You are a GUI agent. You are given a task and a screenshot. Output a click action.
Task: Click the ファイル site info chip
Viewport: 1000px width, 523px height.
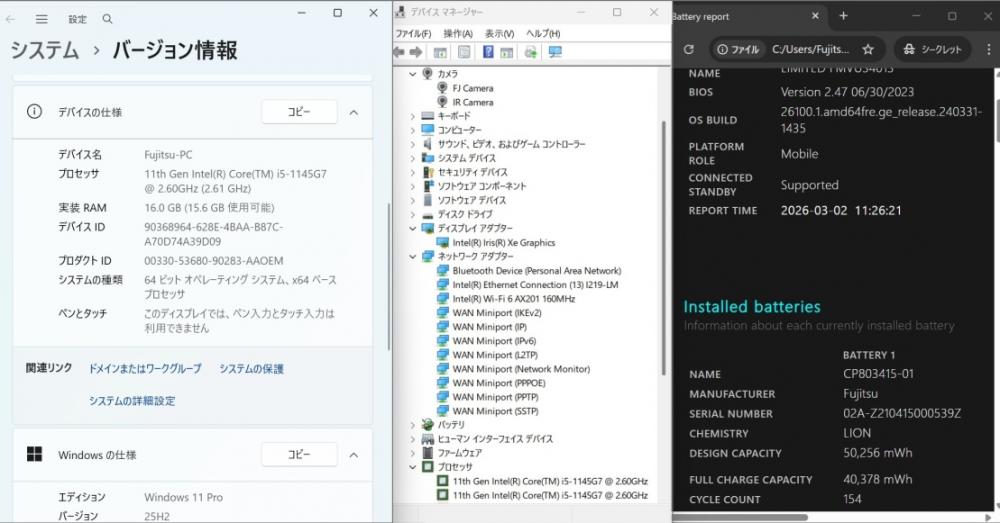click(x=738, y=49)
